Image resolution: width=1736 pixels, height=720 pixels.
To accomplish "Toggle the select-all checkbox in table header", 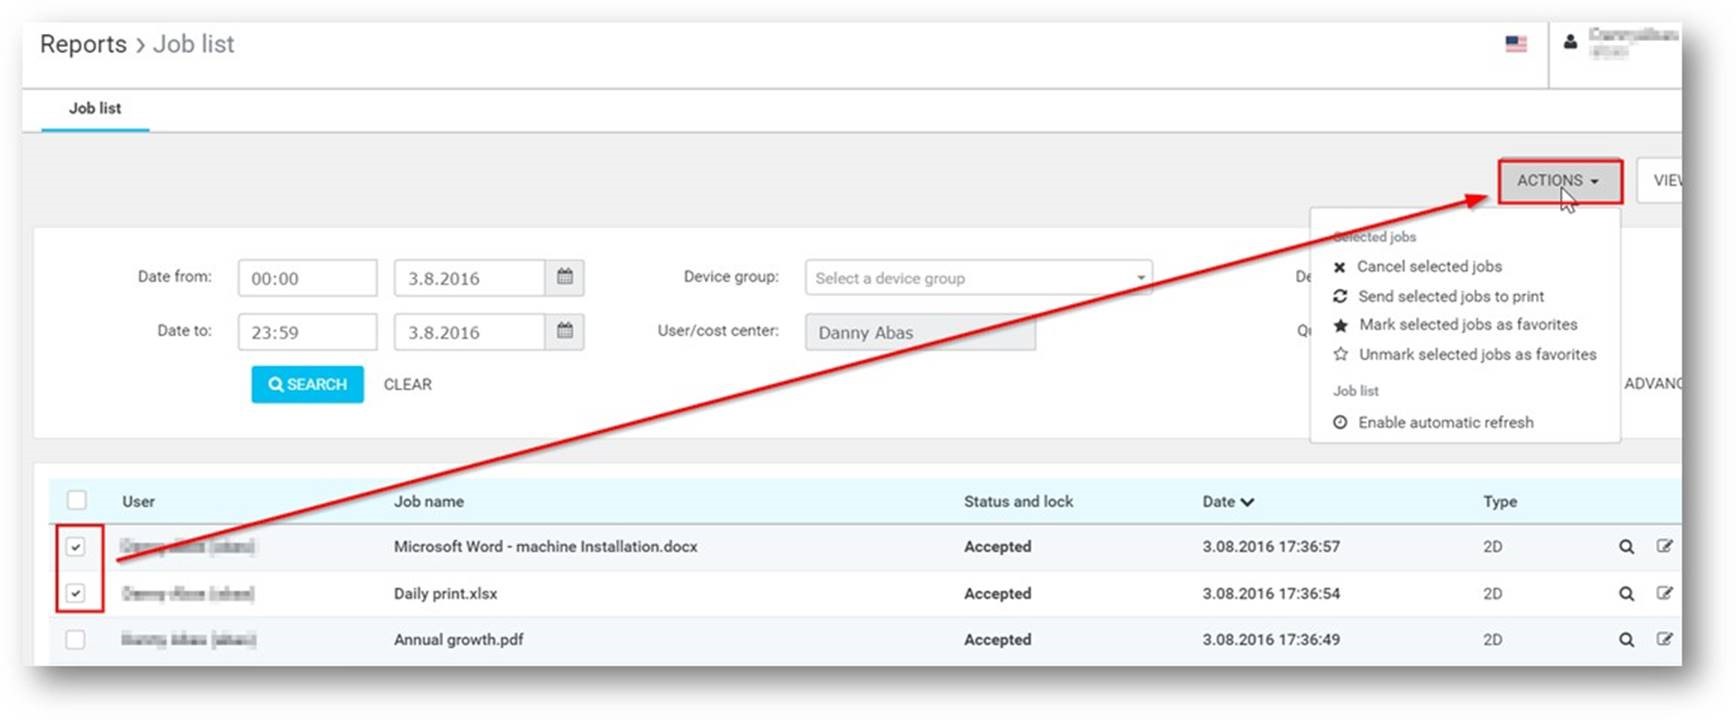I will (77, 500).
